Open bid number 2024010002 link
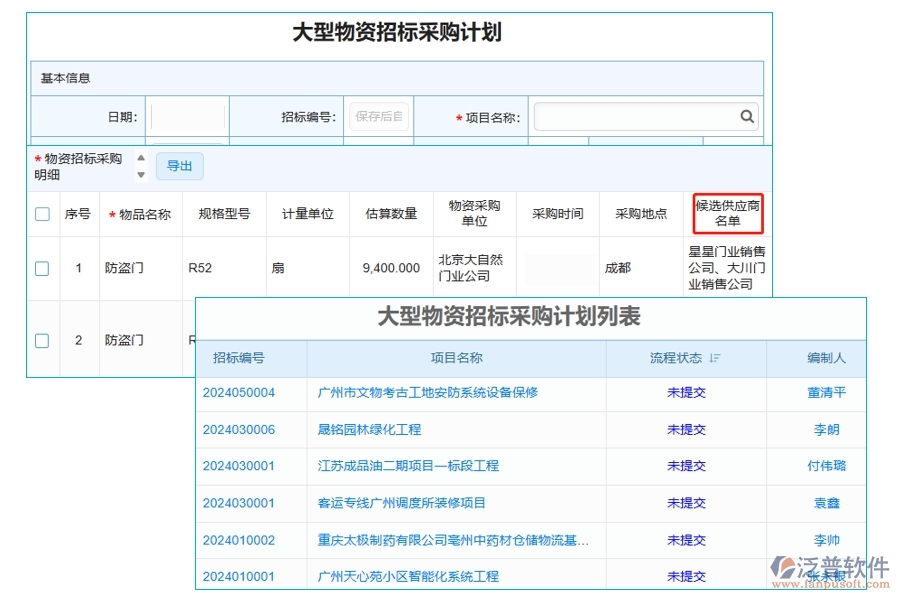Screen dimensions: 900x600 point(238,540)
